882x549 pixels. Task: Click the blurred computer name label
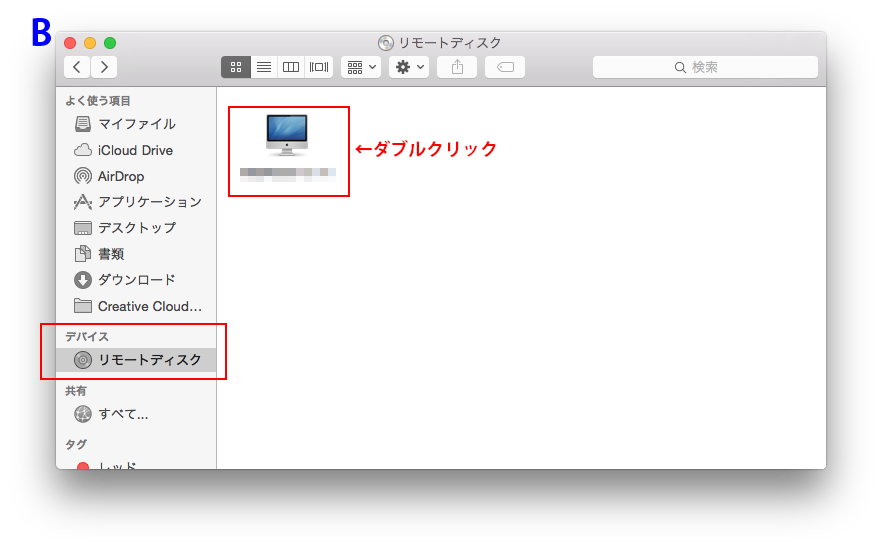(287, 174)
